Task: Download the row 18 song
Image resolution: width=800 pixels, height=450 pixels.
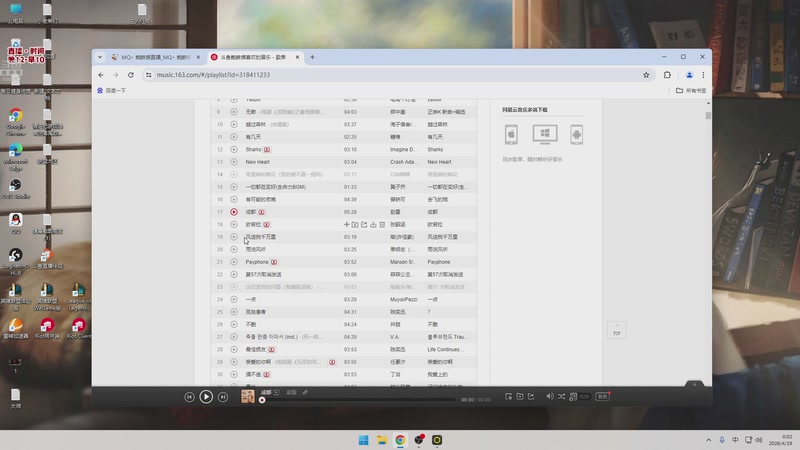Action: [373, 224]
